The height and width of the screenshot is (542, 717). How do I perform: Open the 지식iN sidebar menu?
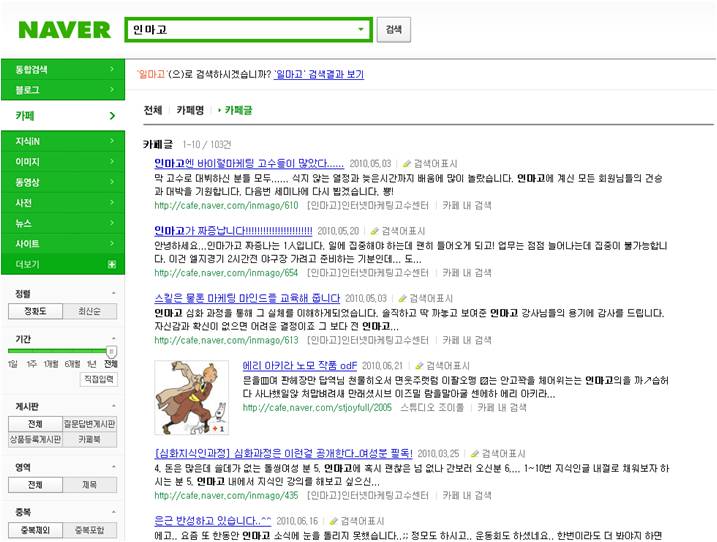tap(63, 141)
